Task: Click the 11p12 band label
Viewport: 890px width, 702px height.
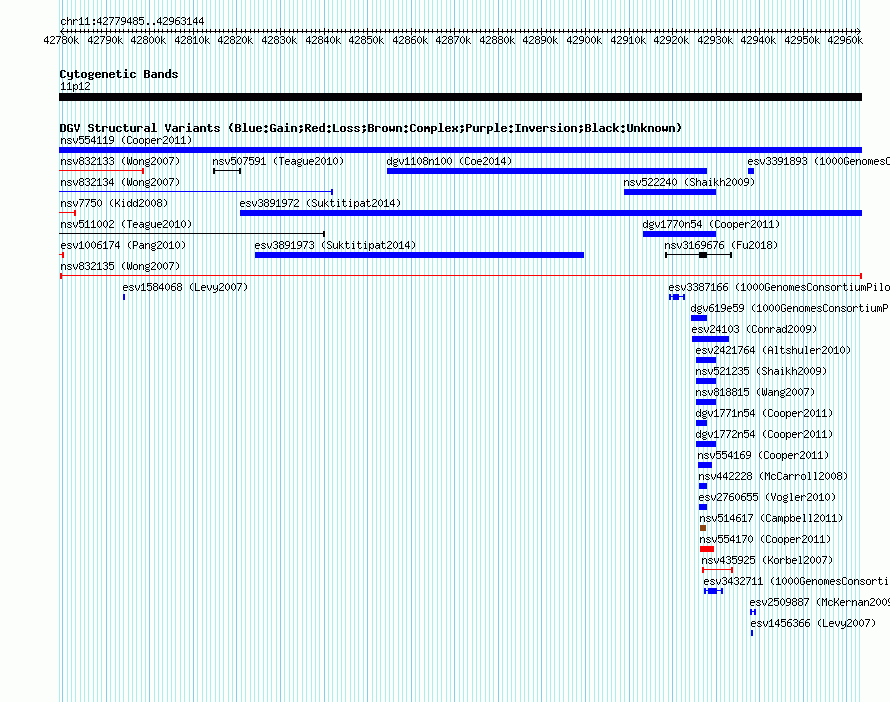Action: click(75, 86)
